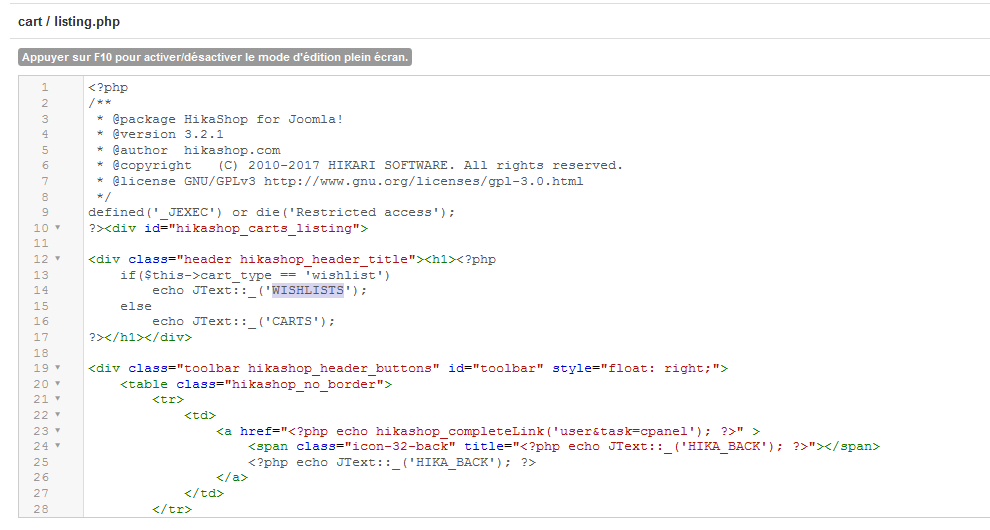Fold the table block on line 20

tap(57, 384)
